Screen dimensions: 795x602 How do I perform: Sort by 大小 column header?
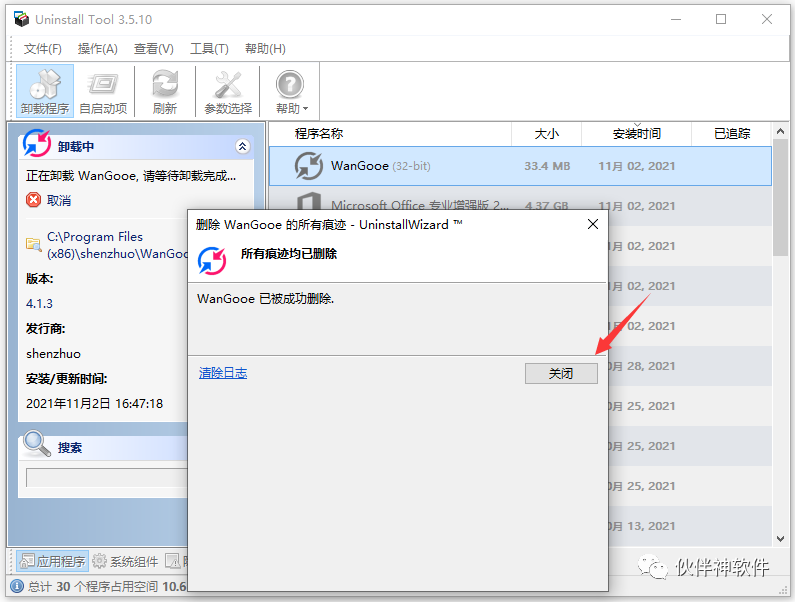pyautogui.click(x=547, y=134)
